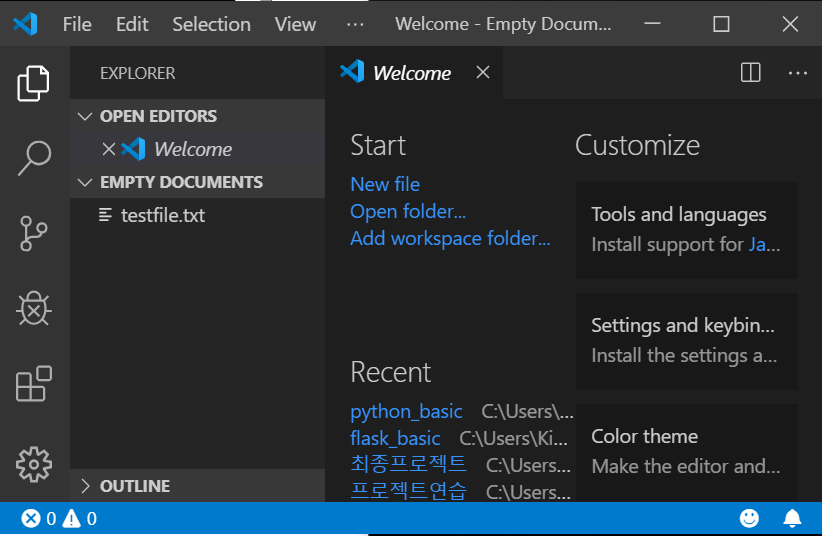
Task: Click the New file link
Action: pyautogui.click(x=385, y=184)
